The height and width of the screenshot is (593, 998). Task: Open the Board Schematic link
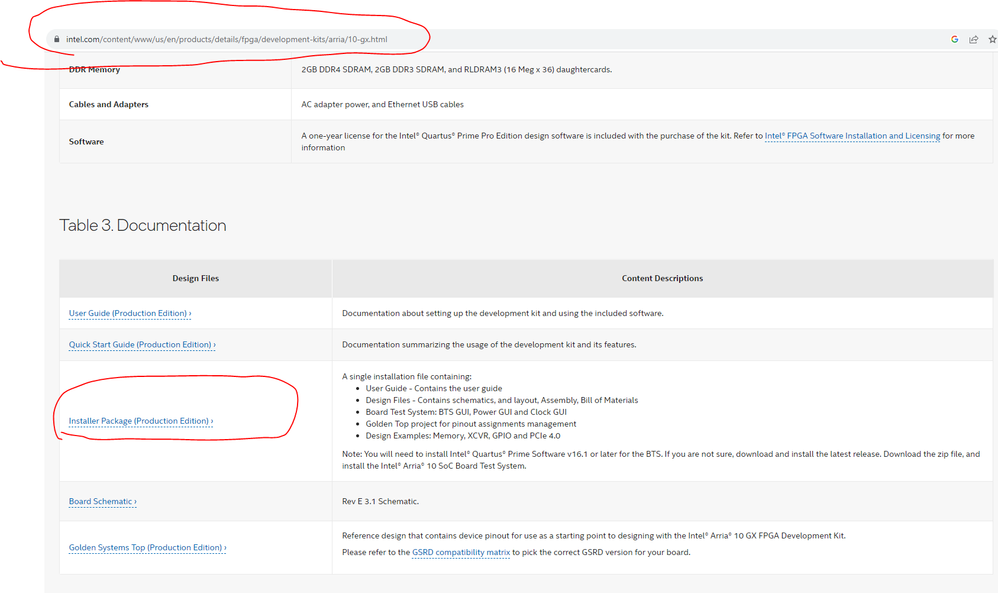(102, 501)
